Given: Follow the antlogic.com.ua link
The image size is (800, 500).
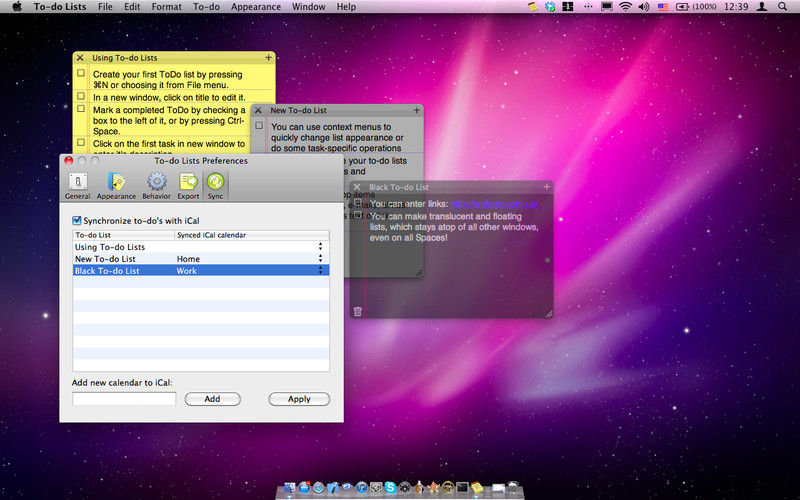Looking at the screenshot, I should tap(494, 204).
